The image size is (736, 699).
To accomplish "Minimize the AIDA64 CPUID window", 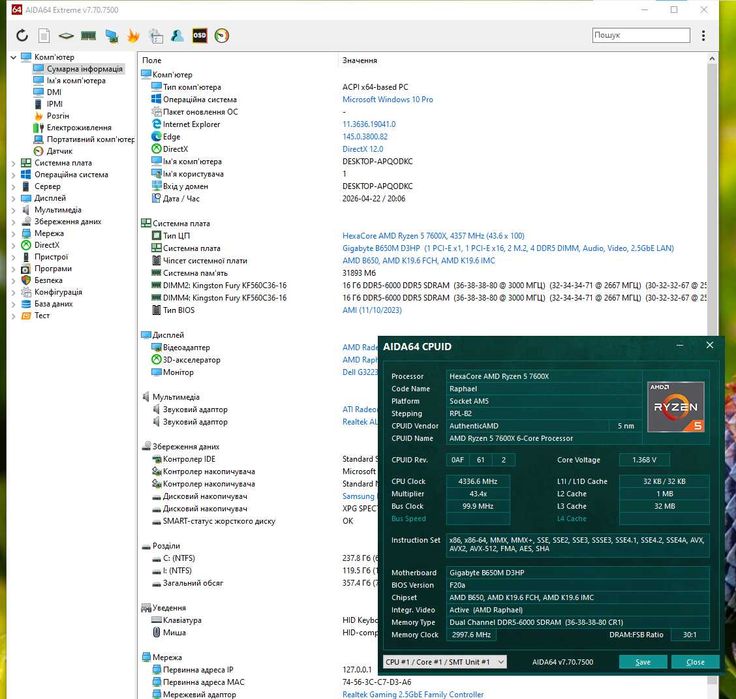I will 680,346.
